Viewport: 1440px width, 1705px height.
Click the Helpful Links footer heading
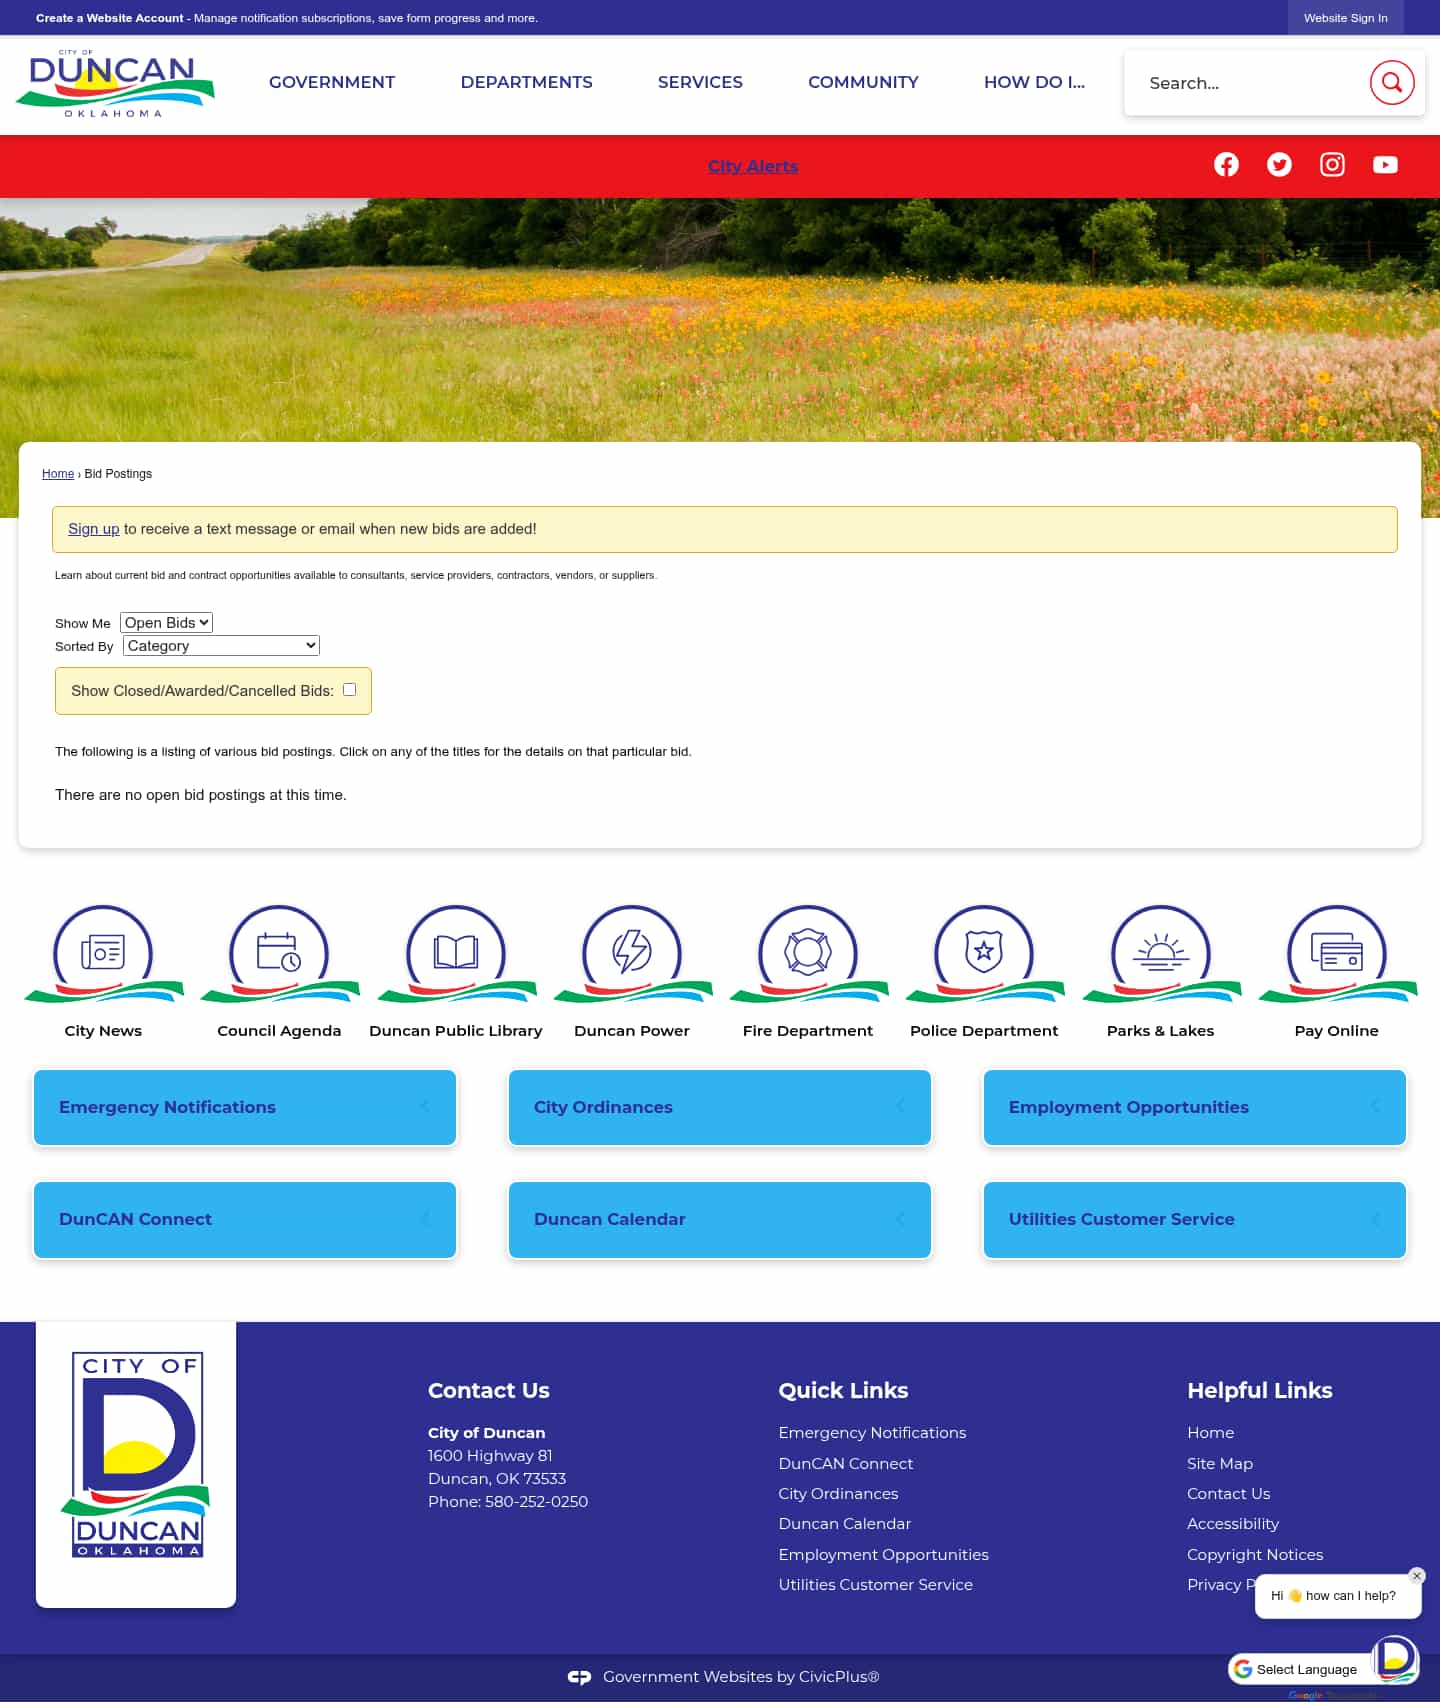(x=1259, y=1391)
